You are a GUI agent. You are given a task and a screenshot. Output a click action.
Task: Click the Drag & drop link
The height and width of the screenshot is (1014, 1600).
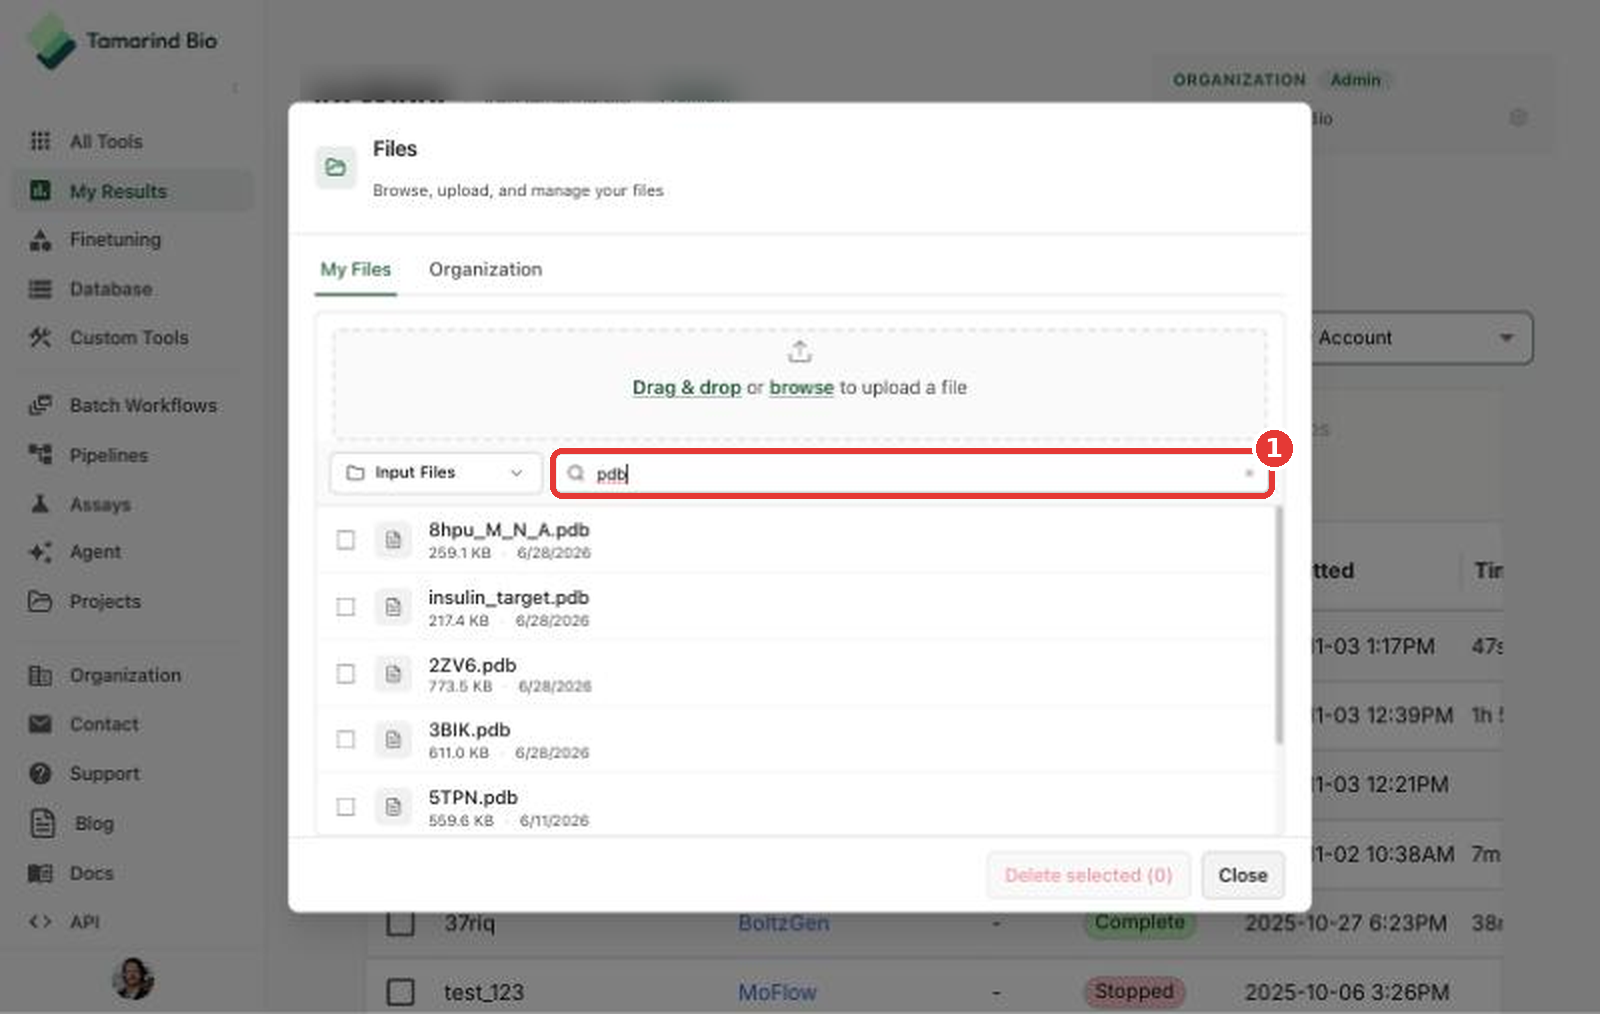pyautogui.click(x=686, y=387)
